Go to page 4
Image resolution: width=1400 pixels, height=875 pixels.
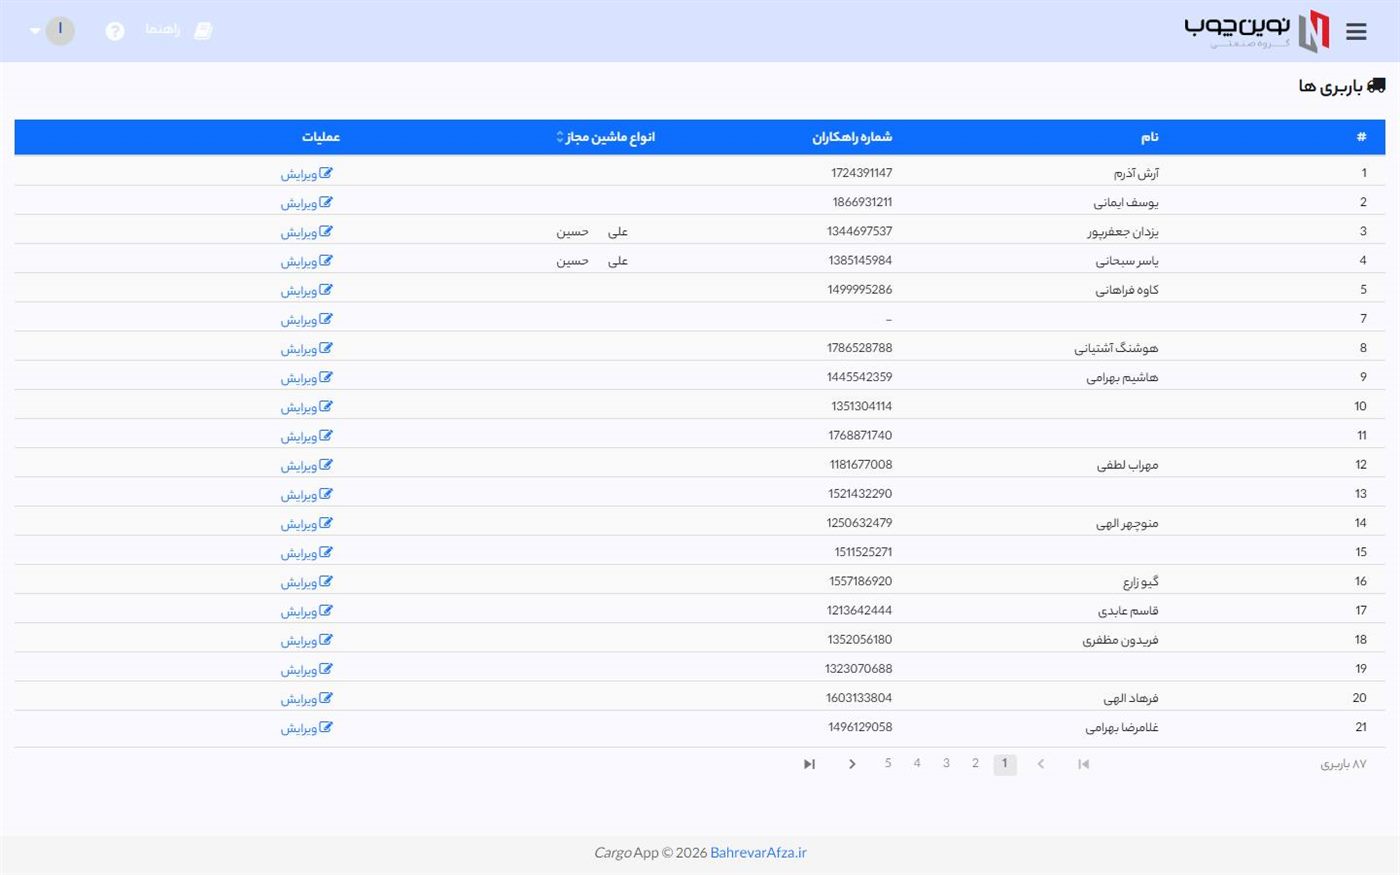(x=917, y=764)
